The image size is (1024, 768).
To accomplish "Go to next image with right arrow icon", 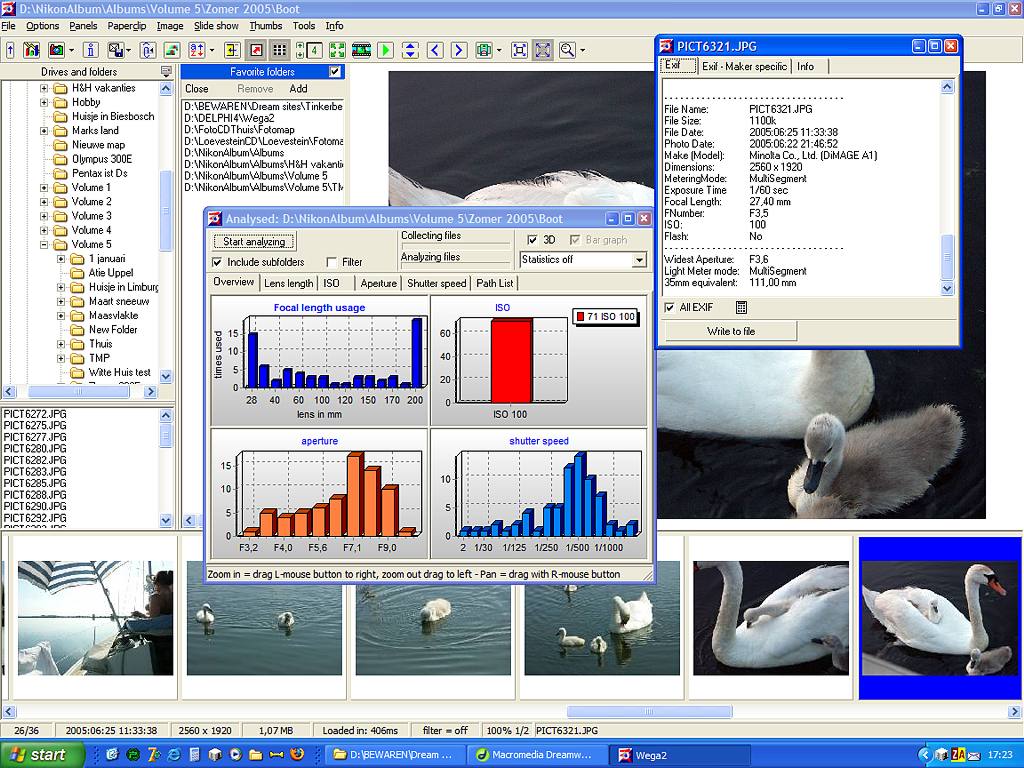I will coord(459,50).
